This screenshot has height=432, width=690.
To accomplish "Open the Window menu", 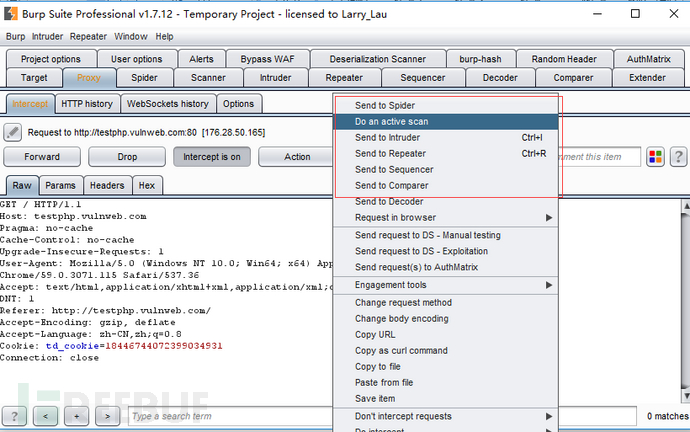I will point(131,37).
